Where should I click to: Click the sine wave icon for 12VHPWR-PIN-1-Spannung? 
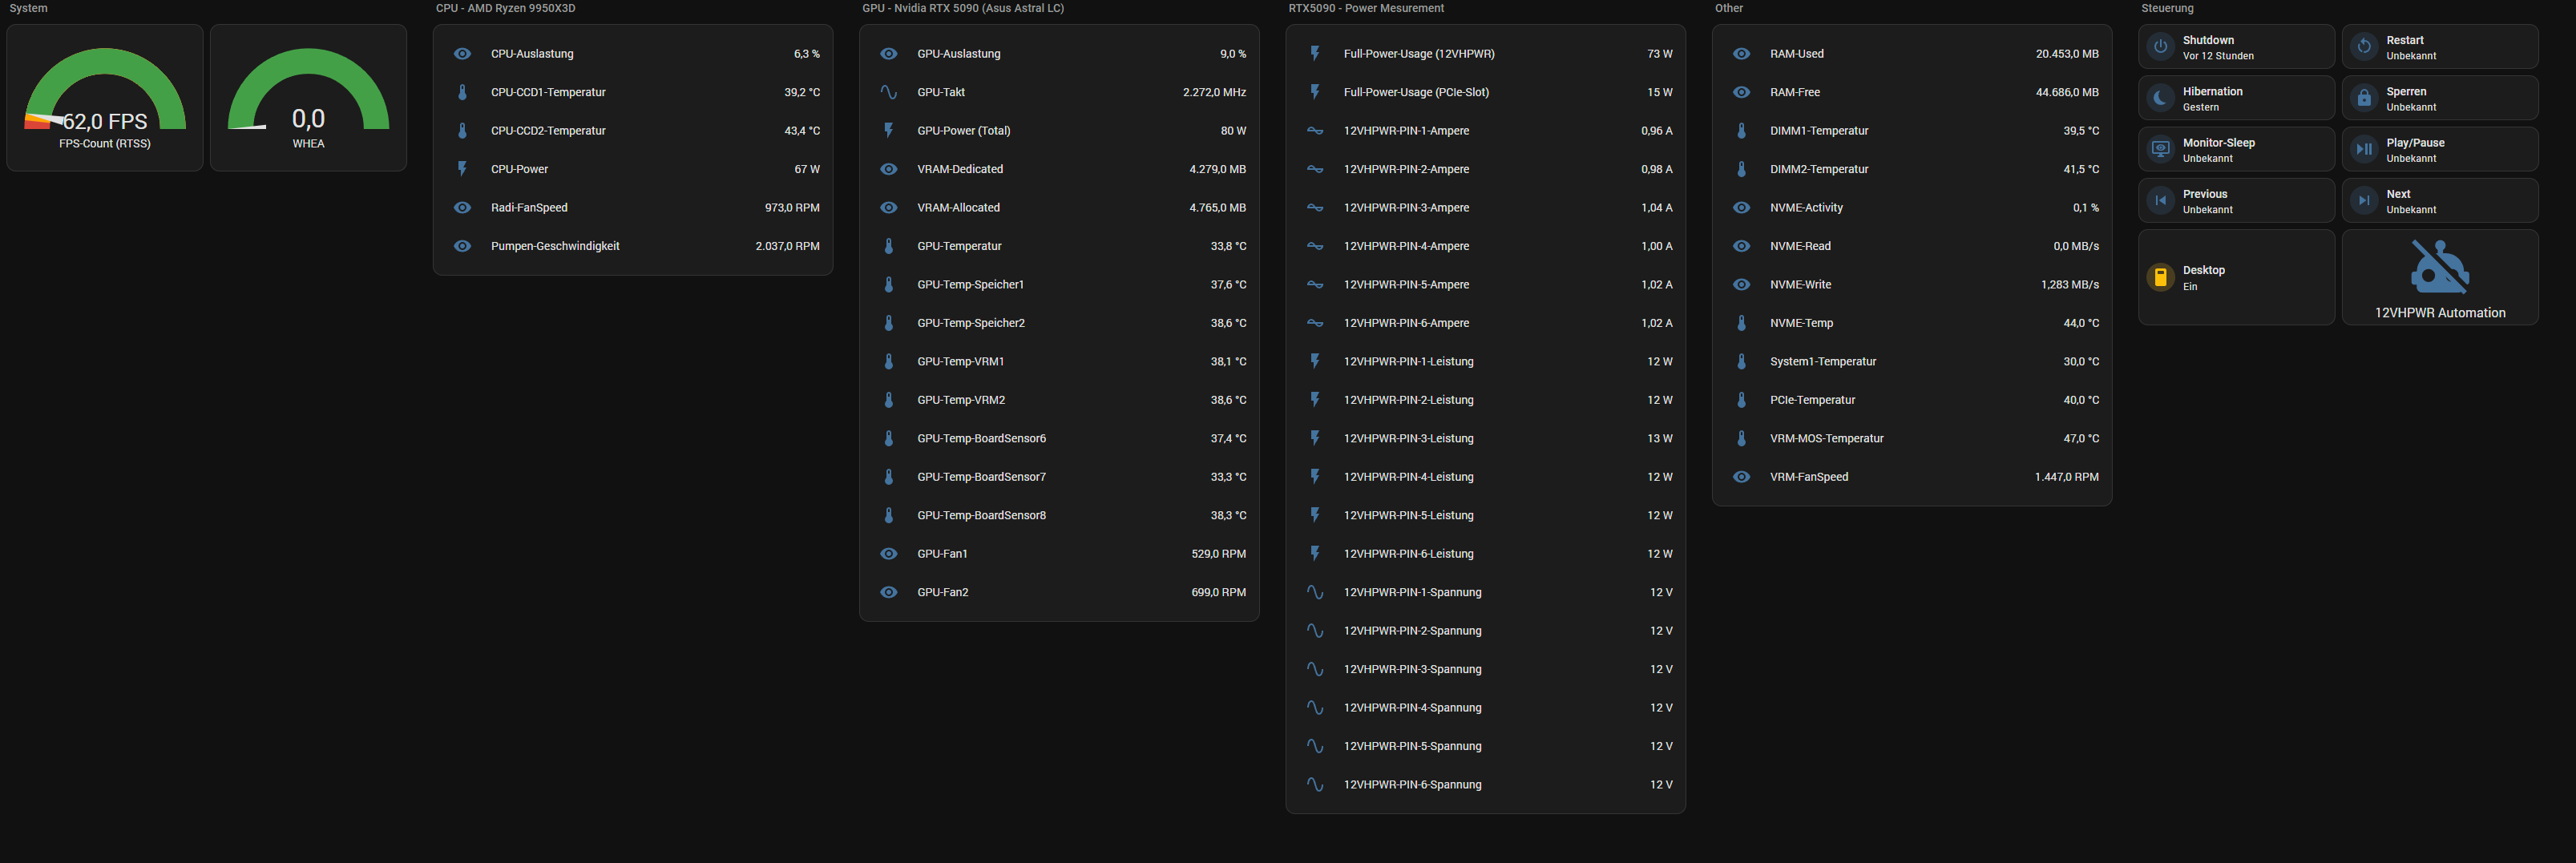[x=1315, y=592]
